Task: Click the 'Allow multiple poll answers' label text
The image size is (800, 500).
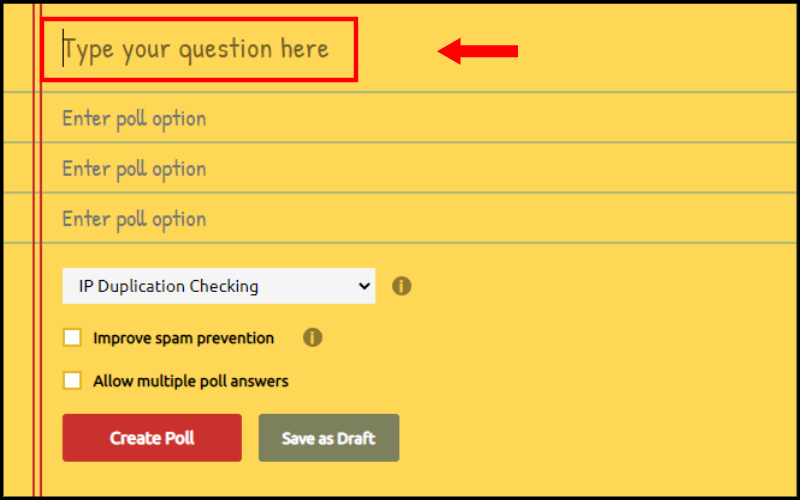Action: pos(191,381)
